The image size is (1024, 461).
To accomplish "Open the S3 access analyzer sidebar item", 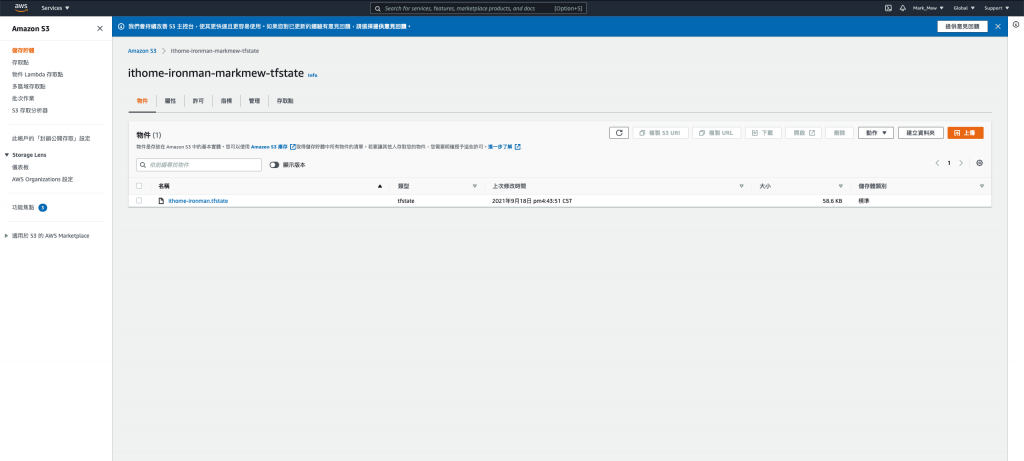I will click(x=29, y=110).
